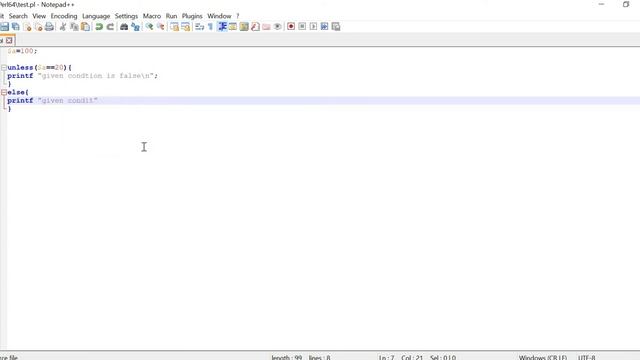Open Find with the binoculars icon
Screen dimensions: 640x360
124,27
